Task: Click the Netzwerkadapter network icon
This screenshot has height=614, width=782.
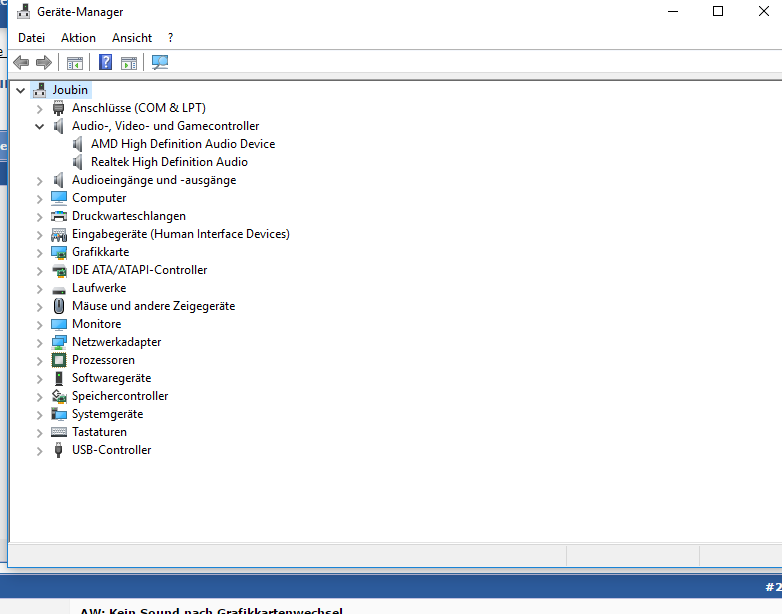Action: point(59,342)
